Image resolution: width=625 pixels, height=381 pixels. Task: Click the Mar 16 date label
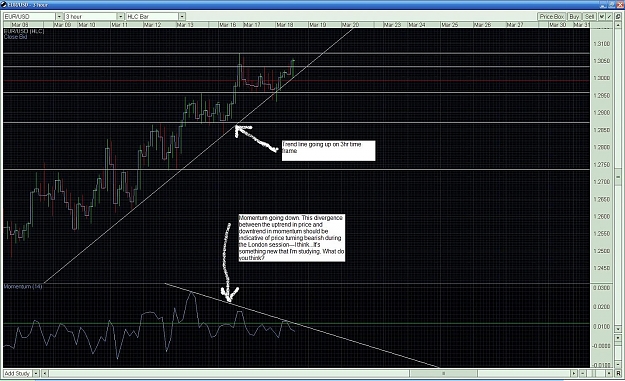[x=228, y=25]
